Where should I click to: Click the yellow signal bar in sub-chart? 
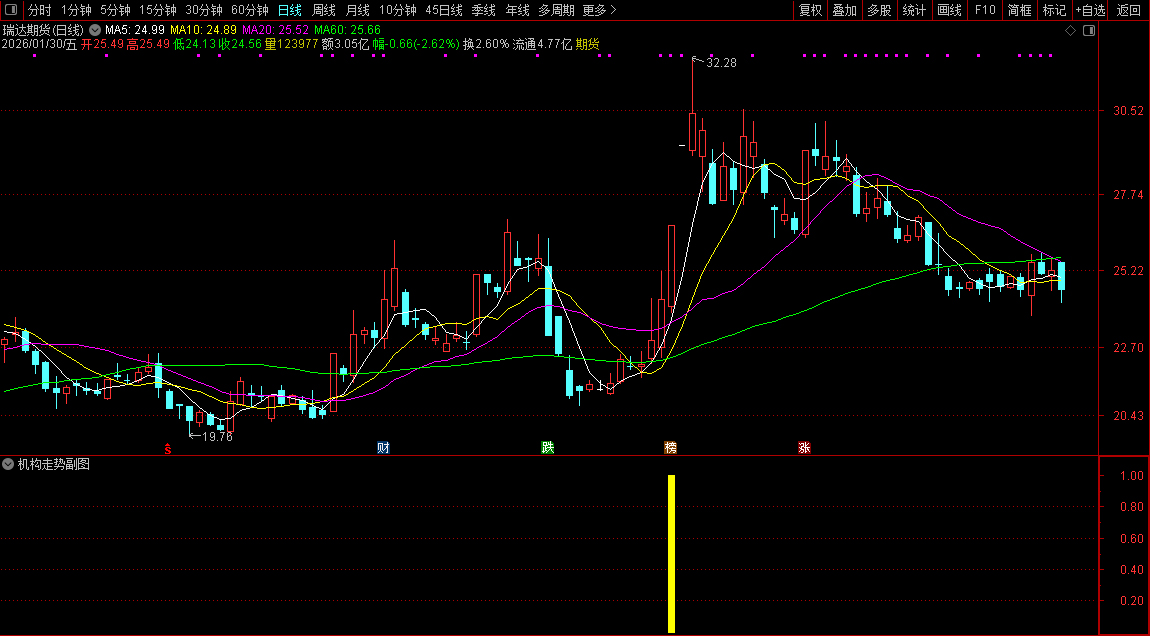click(671, 553)
